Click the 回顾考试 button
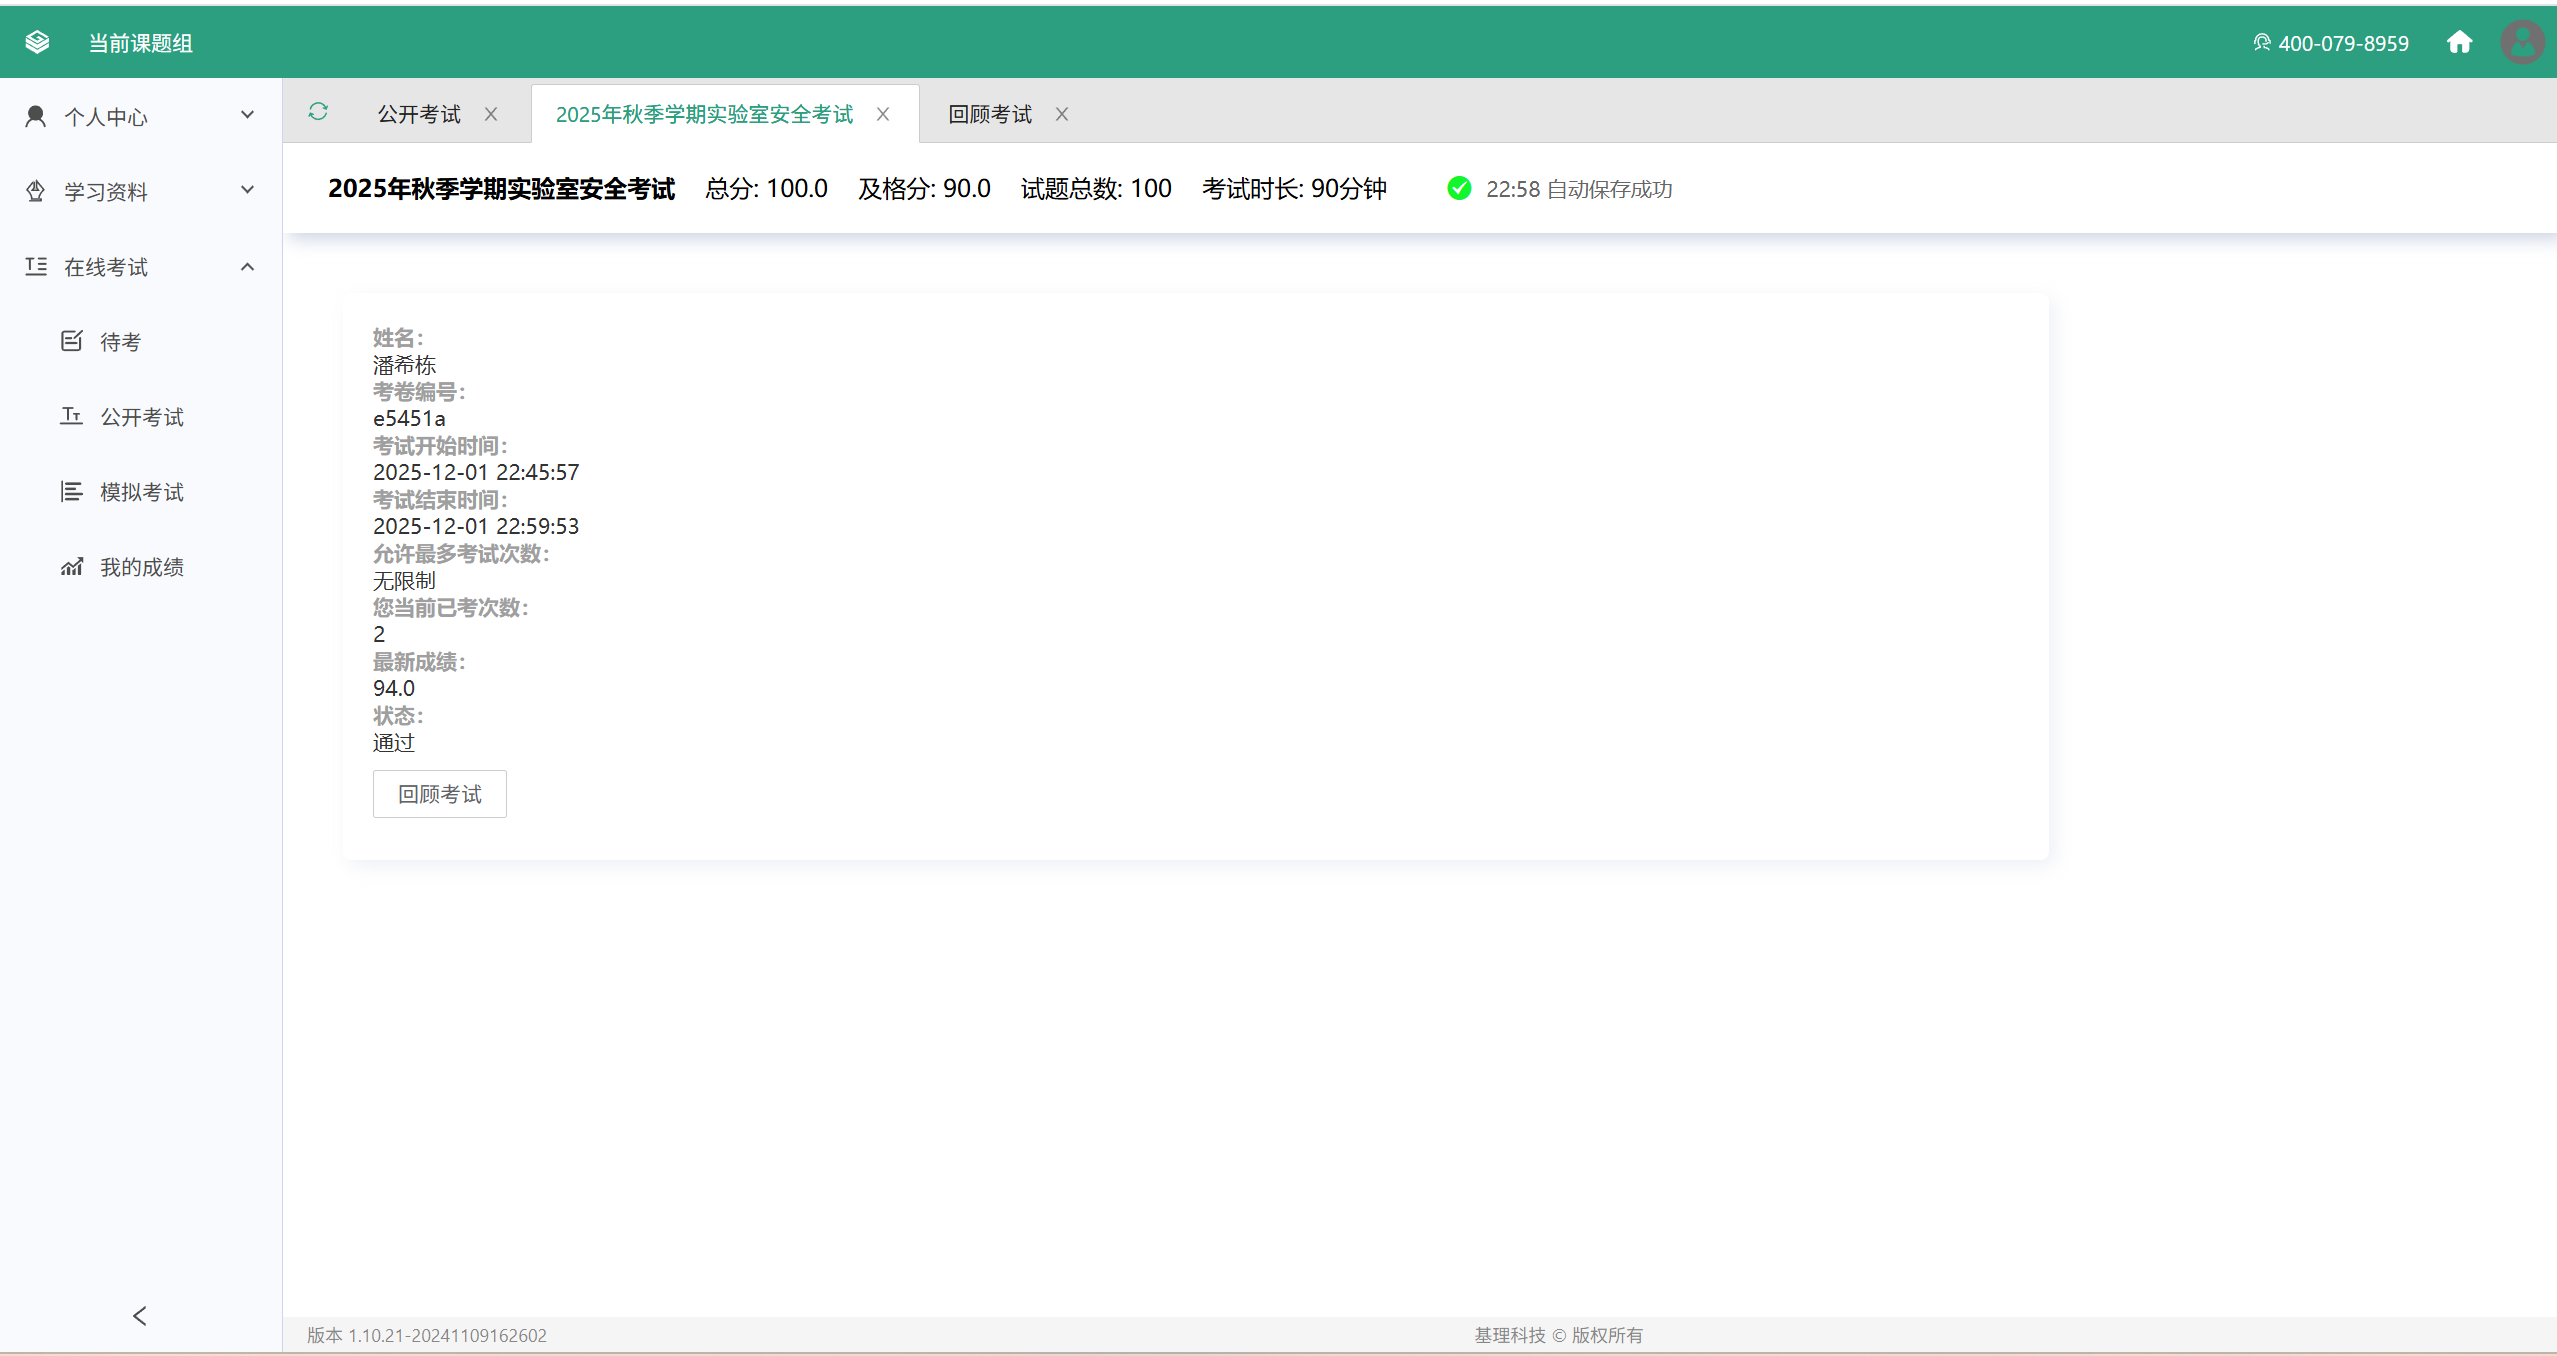2557x1356 pixels. (x=440, y=794)
